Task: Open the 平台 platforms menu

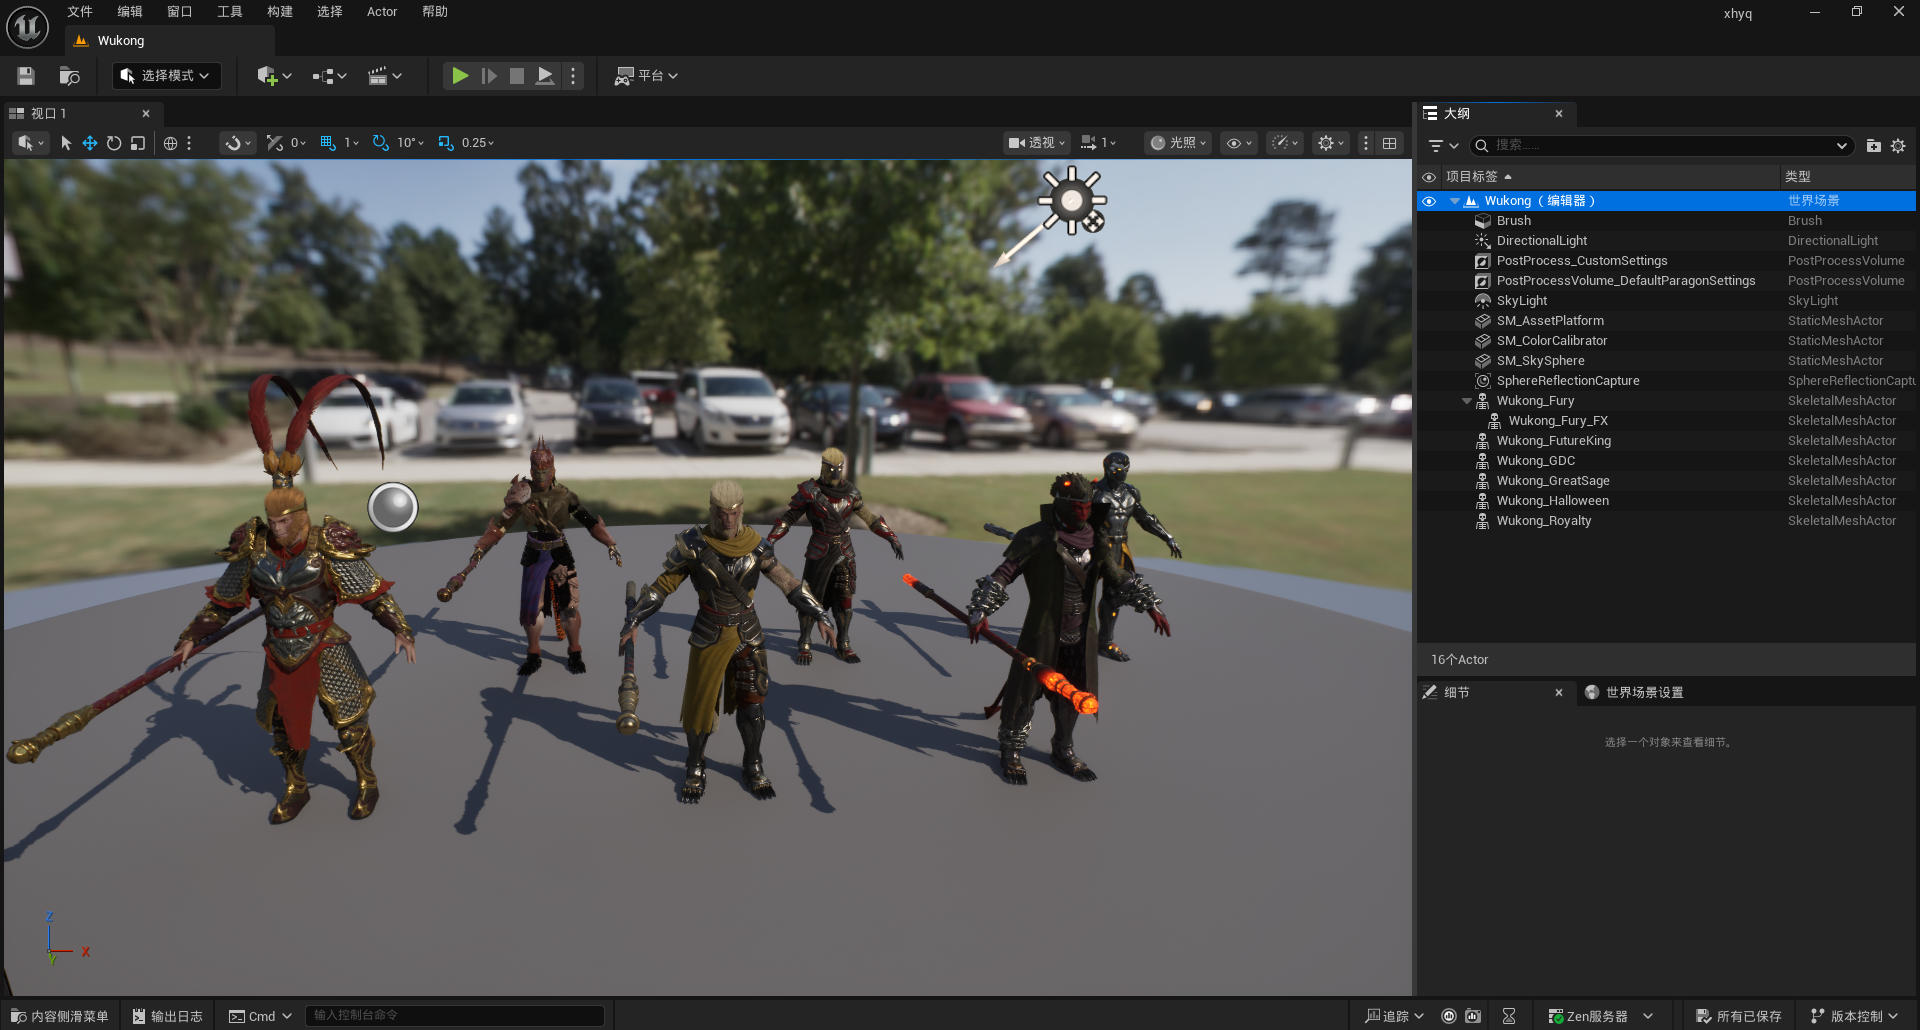Action: [646, 76]
